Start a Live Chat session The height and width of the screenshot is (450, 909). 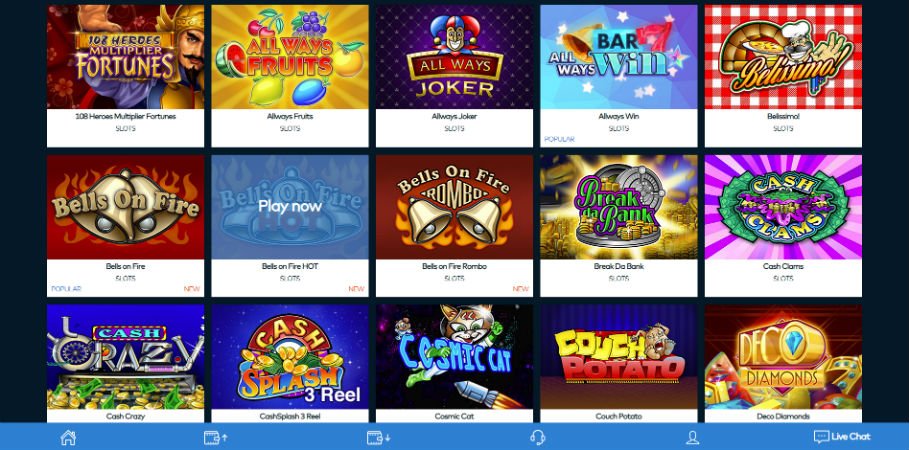tap(842, 437)
